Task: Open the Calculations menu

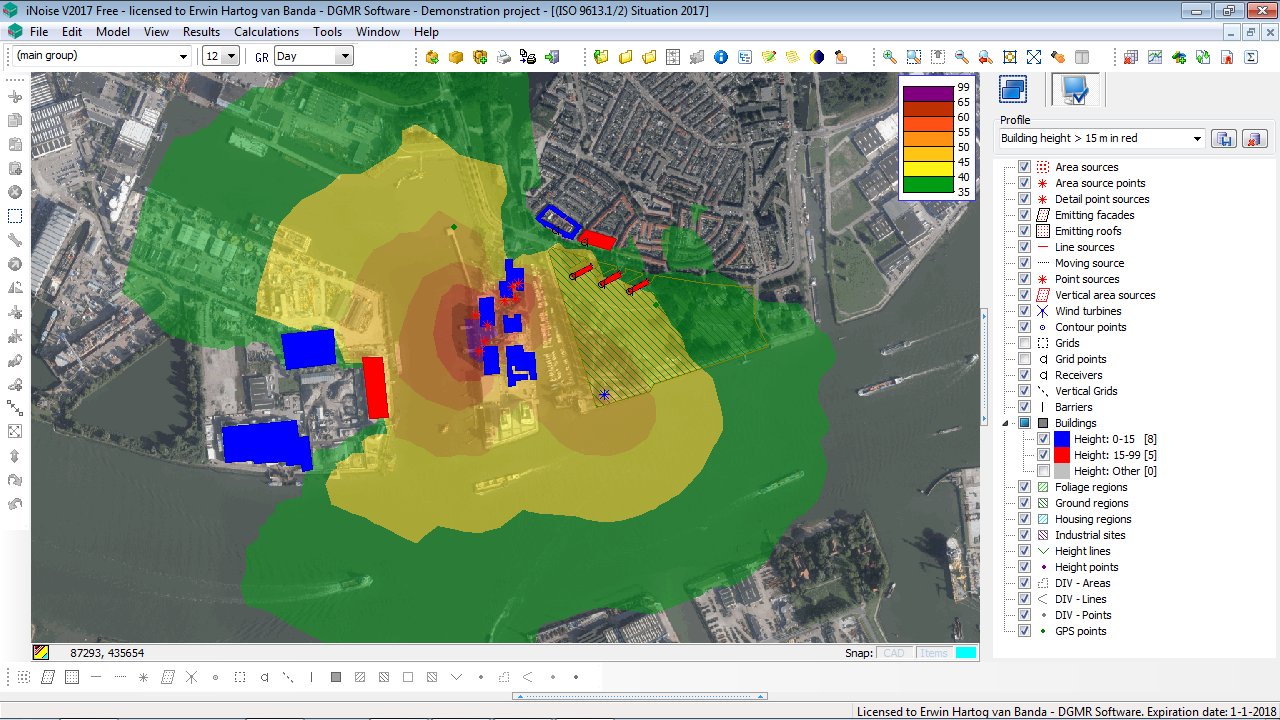Action: pos(266,32)
